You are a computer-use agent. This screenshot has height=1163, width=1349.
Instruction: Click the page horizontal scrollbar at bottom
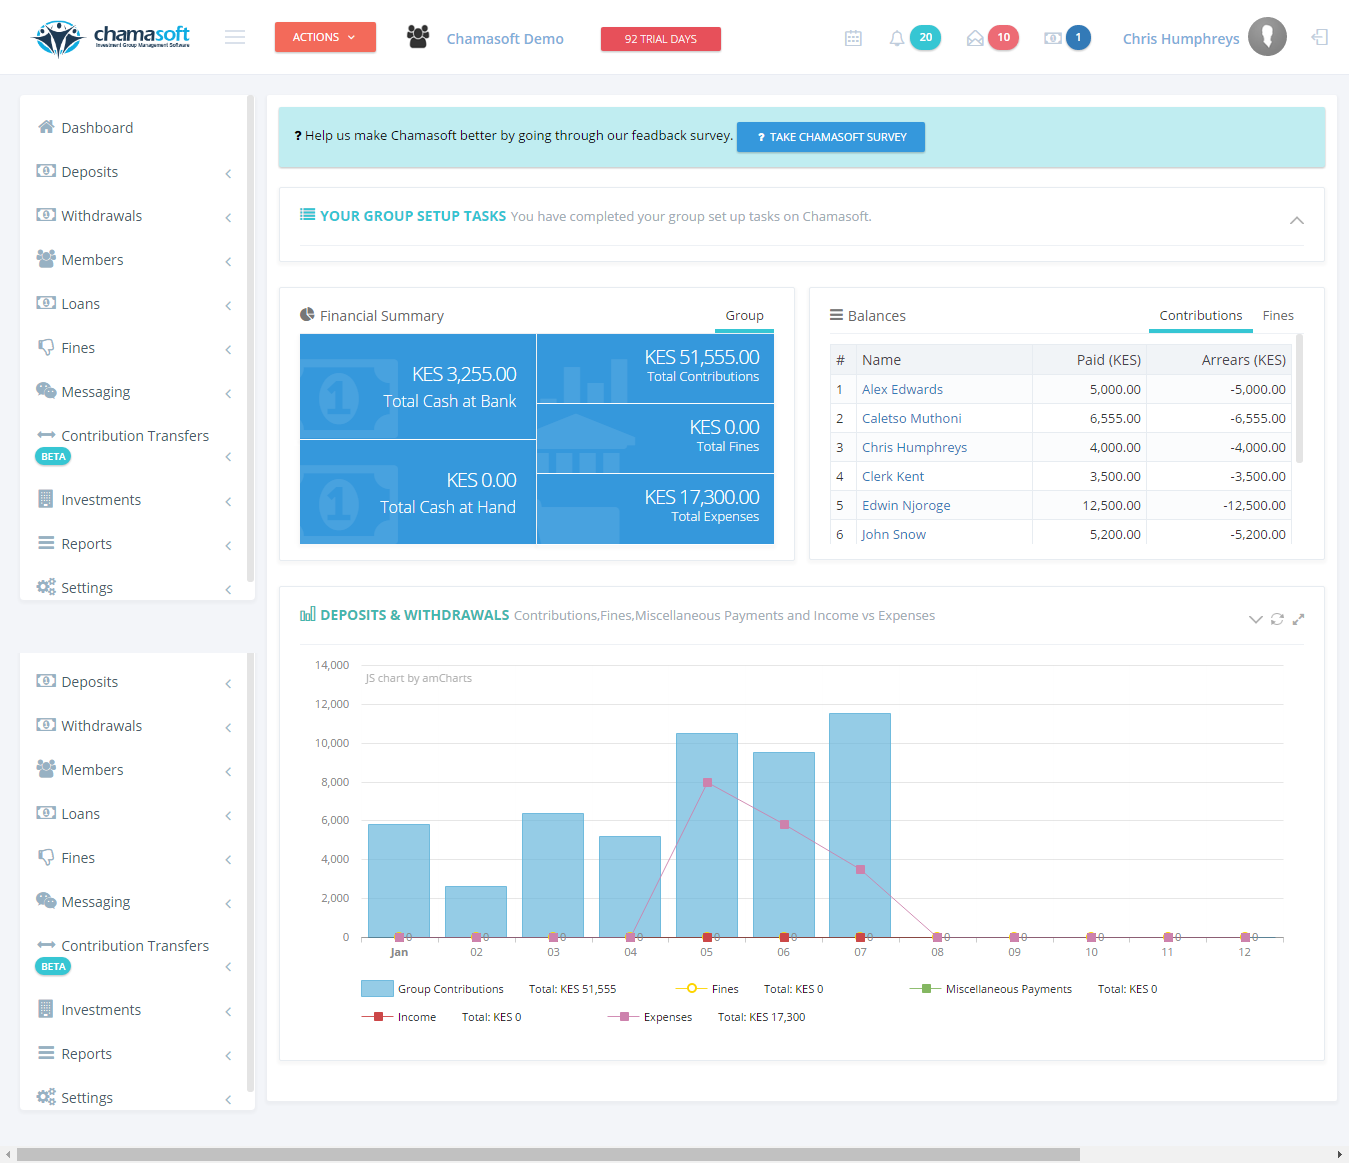click(x=548, y=1154)
